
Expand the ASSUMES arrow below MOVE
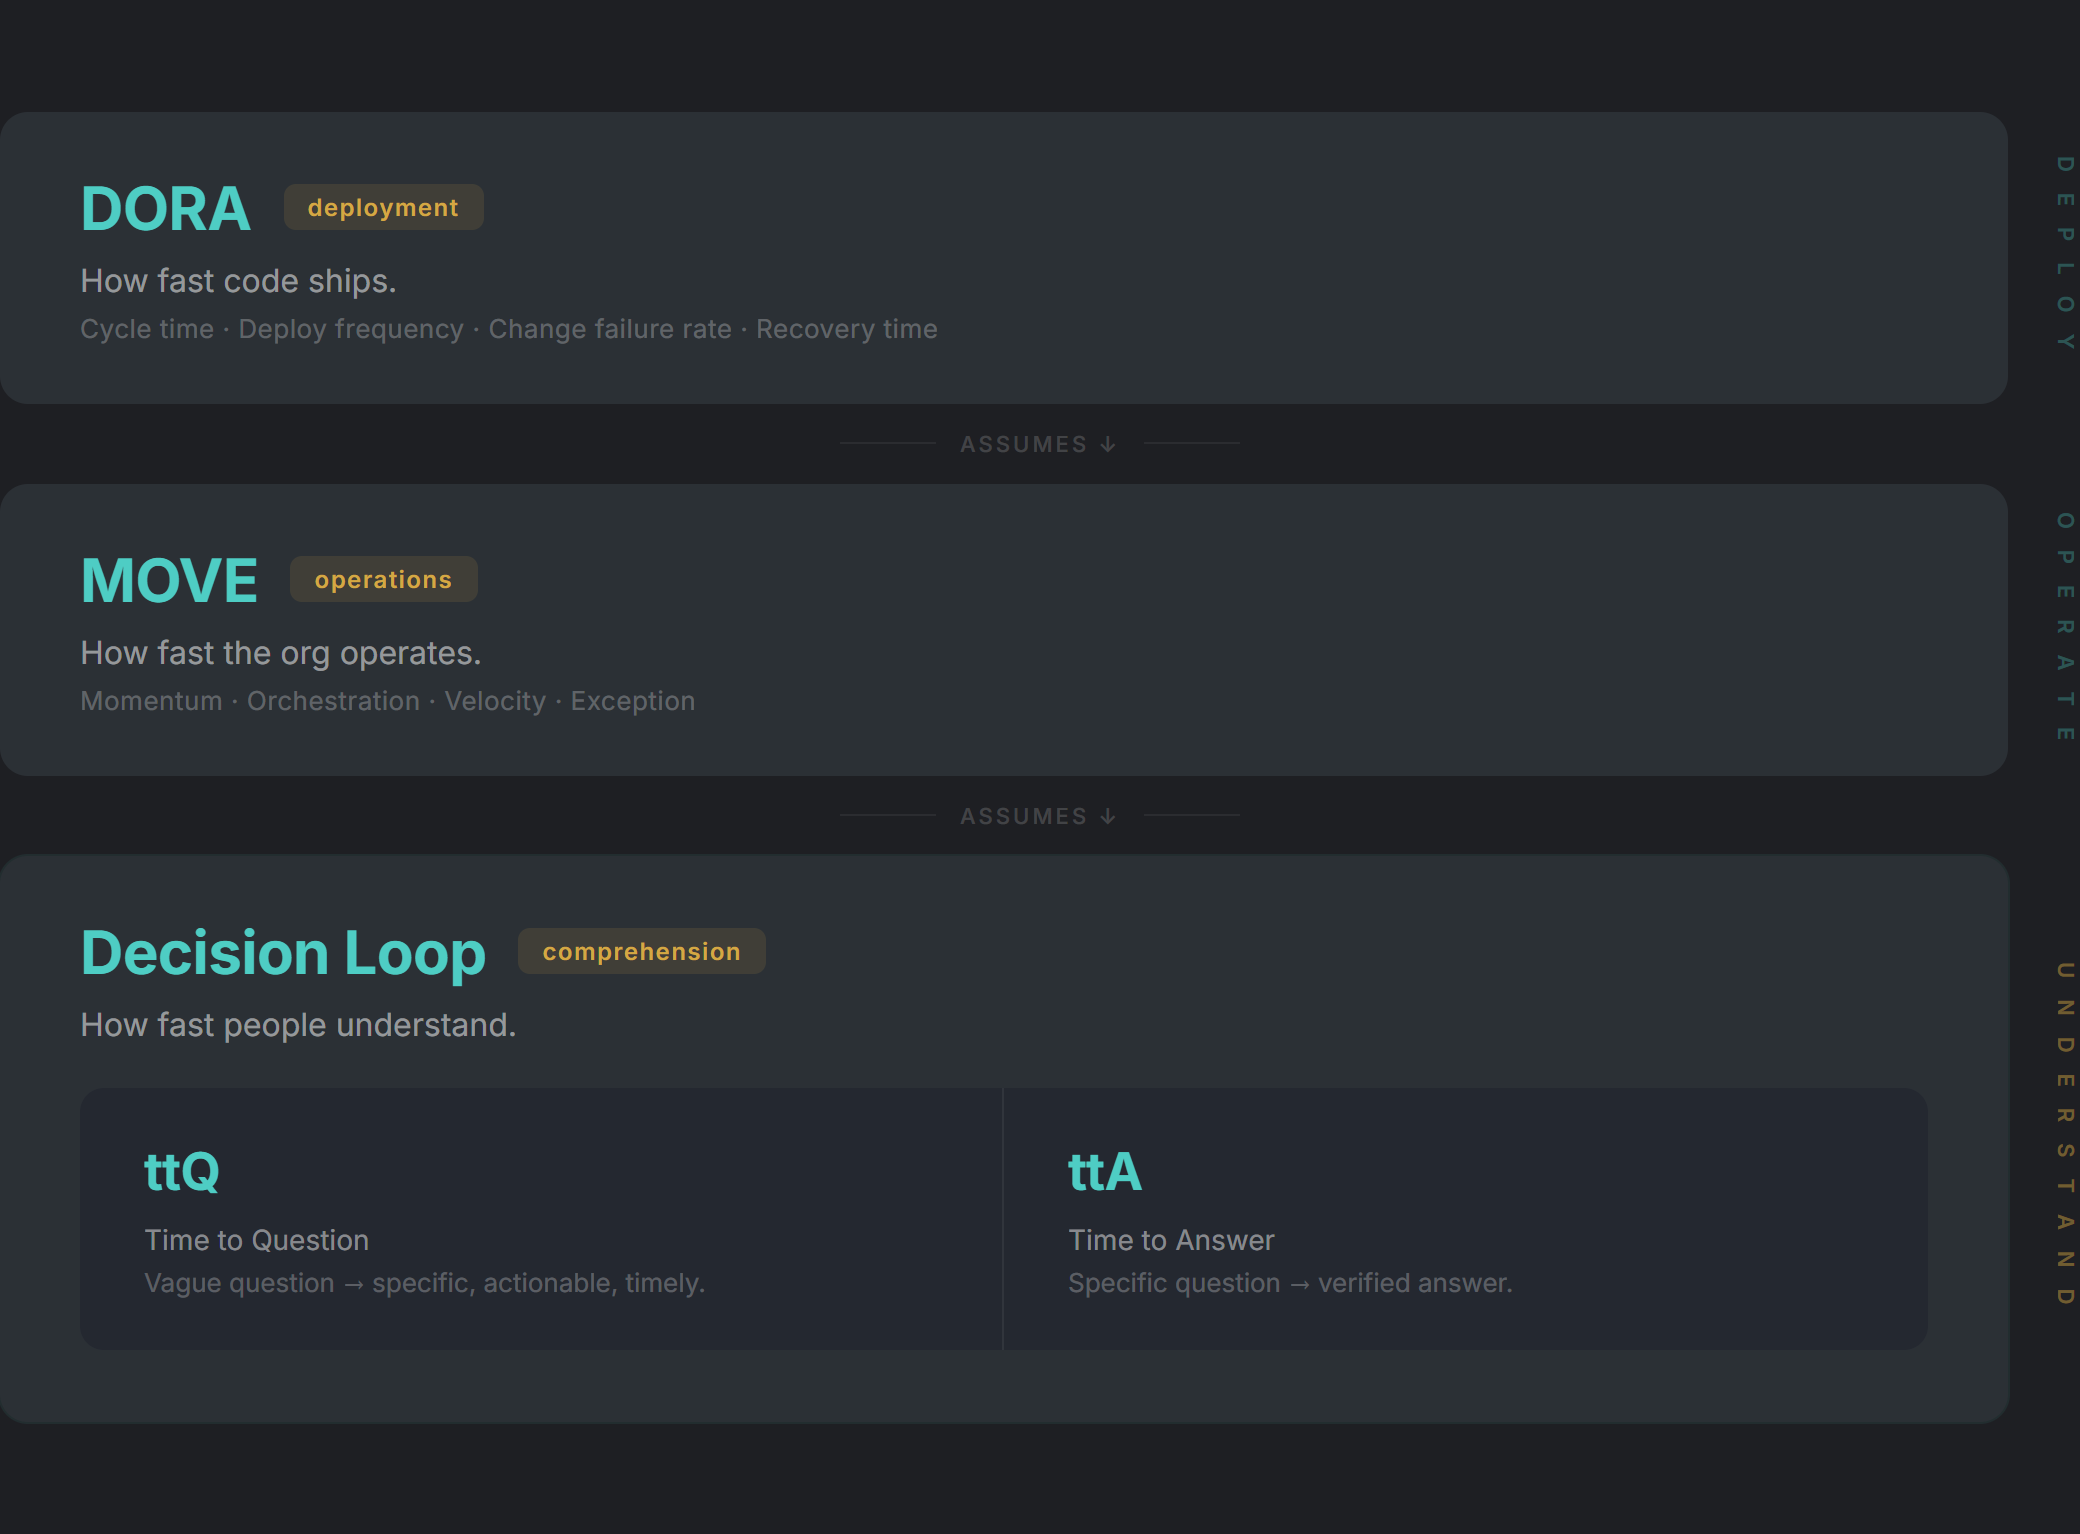pyautogui.click(x=1038, y=816)
